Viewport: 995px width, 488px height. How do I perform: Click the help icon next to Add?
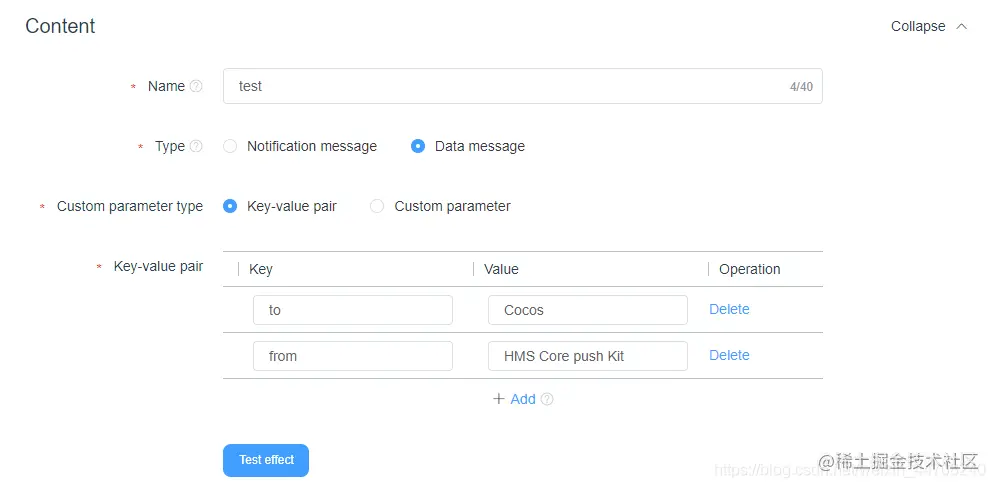[547, 399]
